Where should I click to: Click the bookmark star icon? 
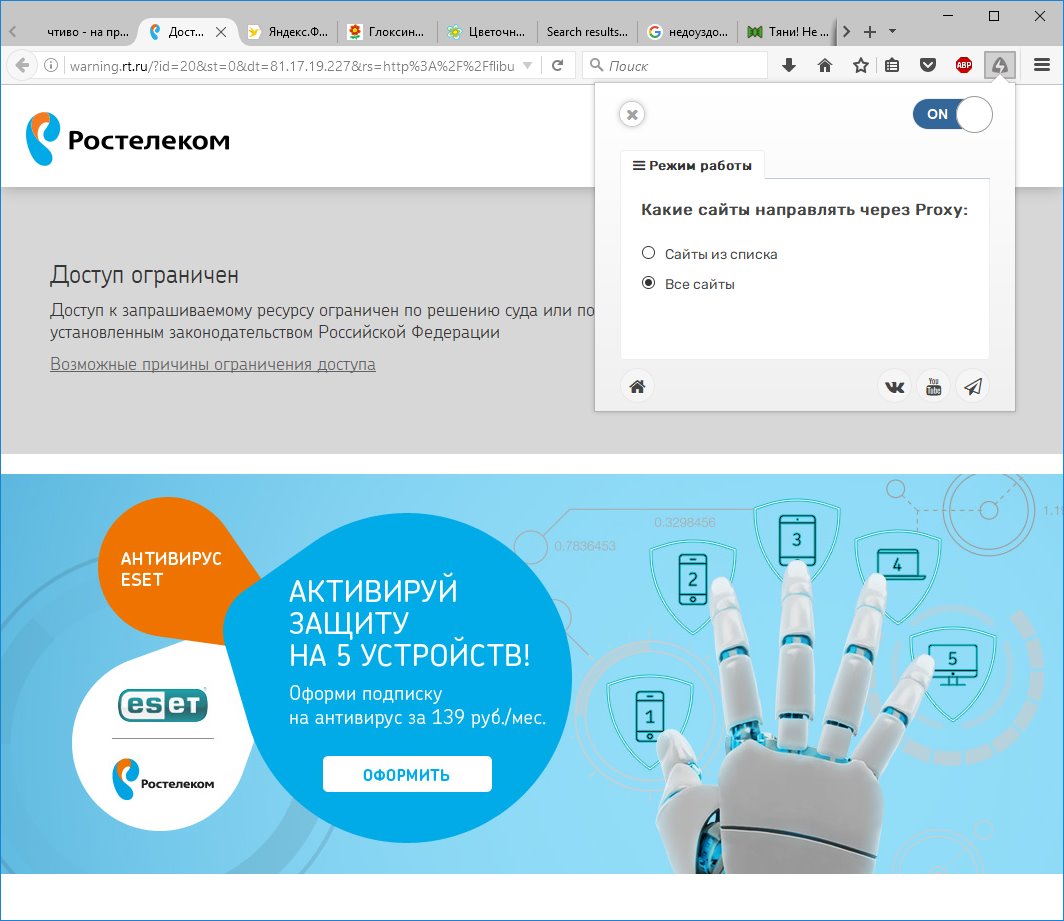click(860, 66)
